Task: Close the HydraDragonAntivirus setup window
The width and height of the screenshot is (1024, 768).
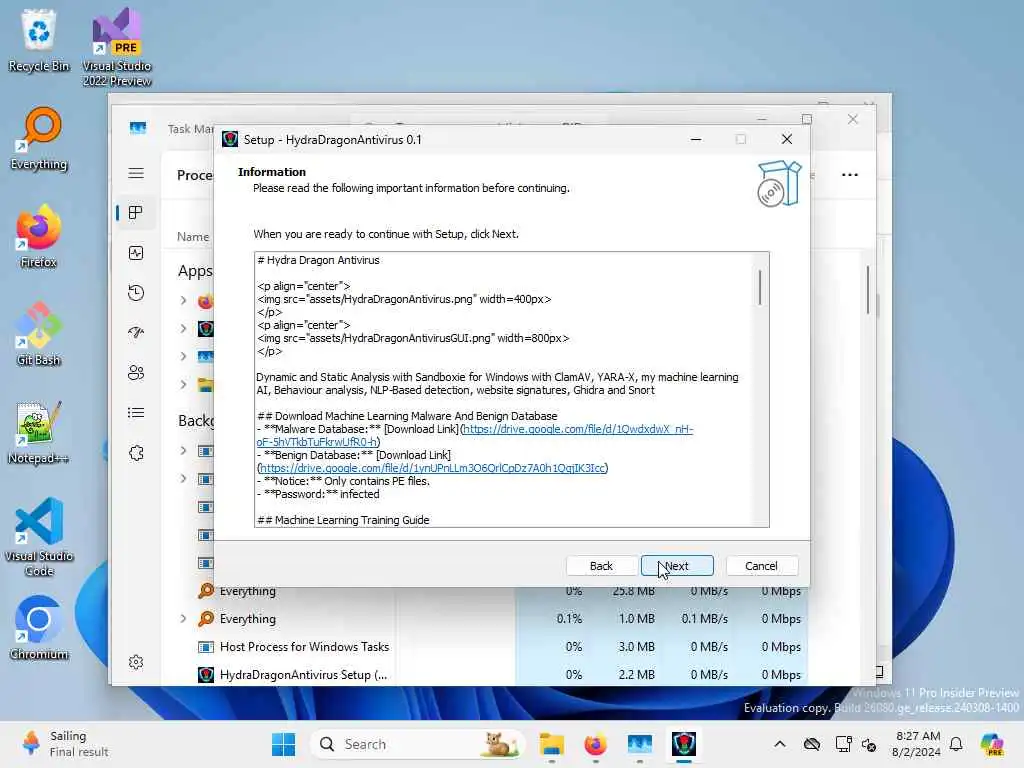Action: pyautogui.click(x=787, y=139)
